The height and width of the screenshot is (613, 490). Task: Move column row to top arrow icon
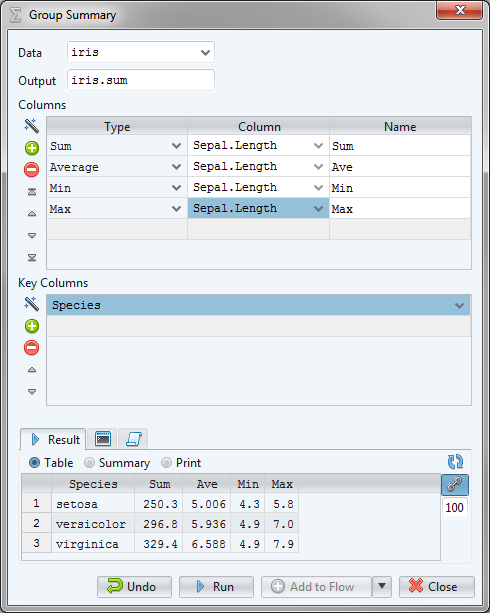(x=32, y=192)
